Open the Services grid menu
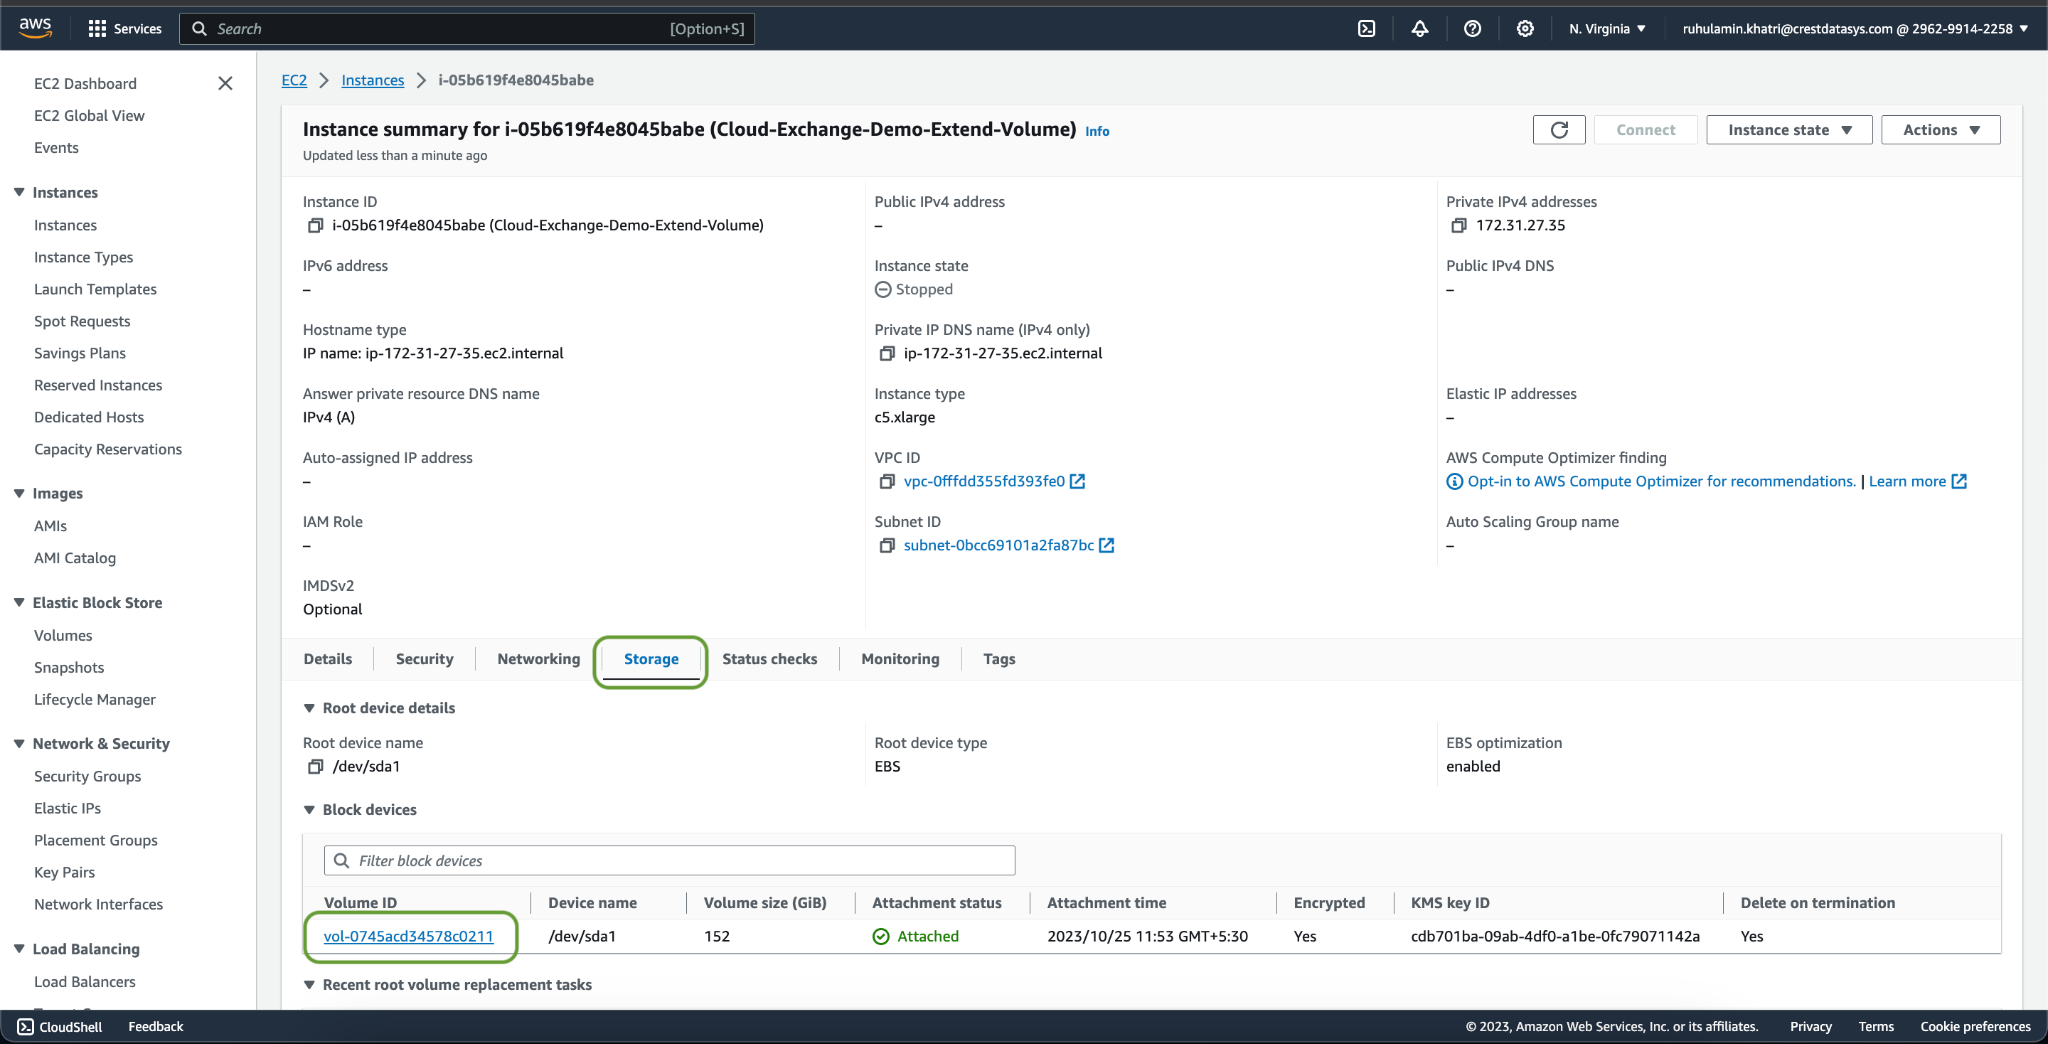 pos(125,29)
